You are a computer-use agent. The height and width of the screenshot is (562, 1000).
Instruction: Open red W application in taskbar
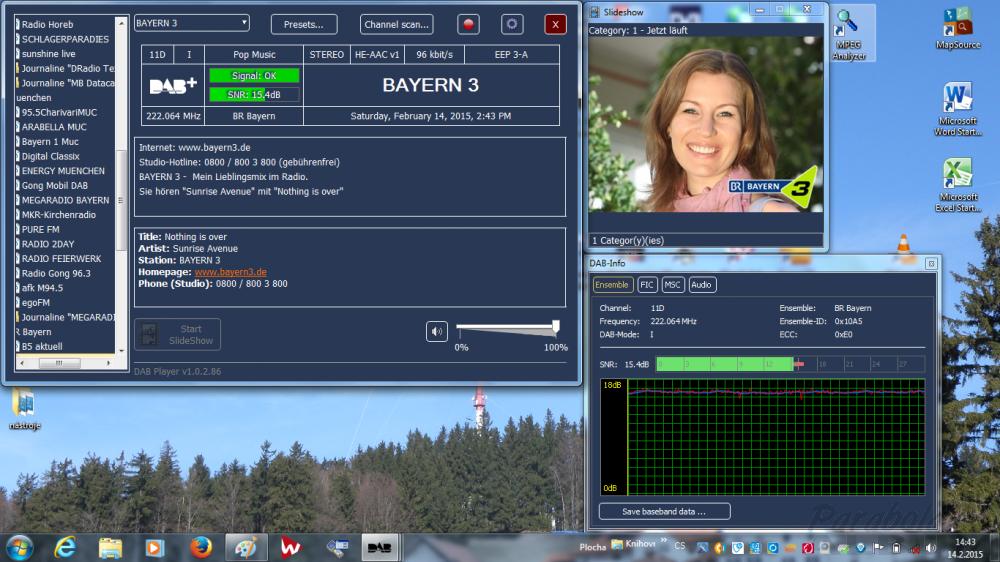(x=291, y=548)
